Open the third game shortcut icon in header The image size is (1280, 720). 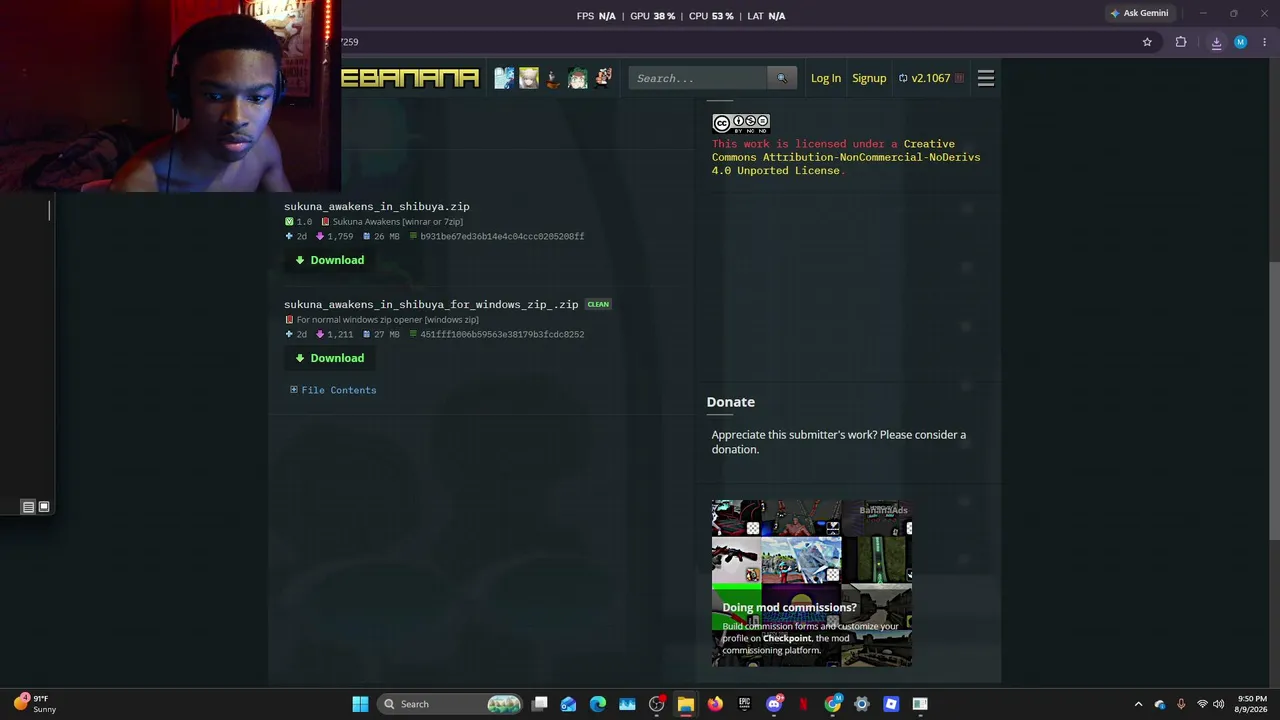pos(553,78)
